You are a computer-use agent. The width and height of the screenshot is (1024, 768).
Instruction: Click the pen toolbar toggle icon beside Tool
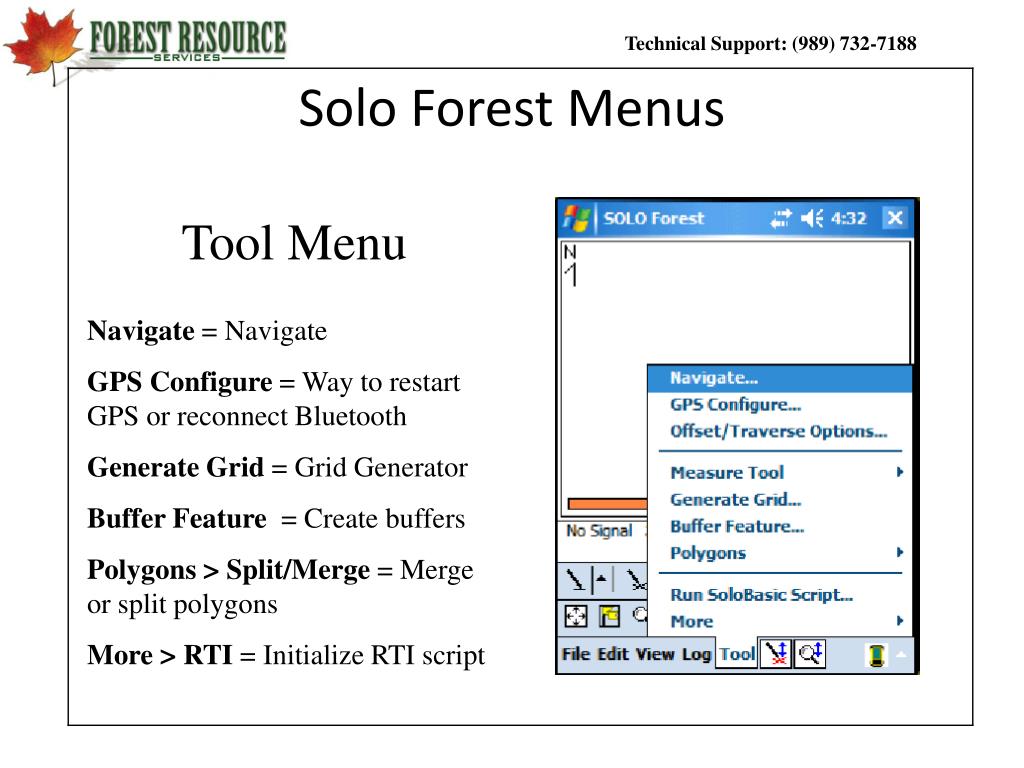coord(776,653)
